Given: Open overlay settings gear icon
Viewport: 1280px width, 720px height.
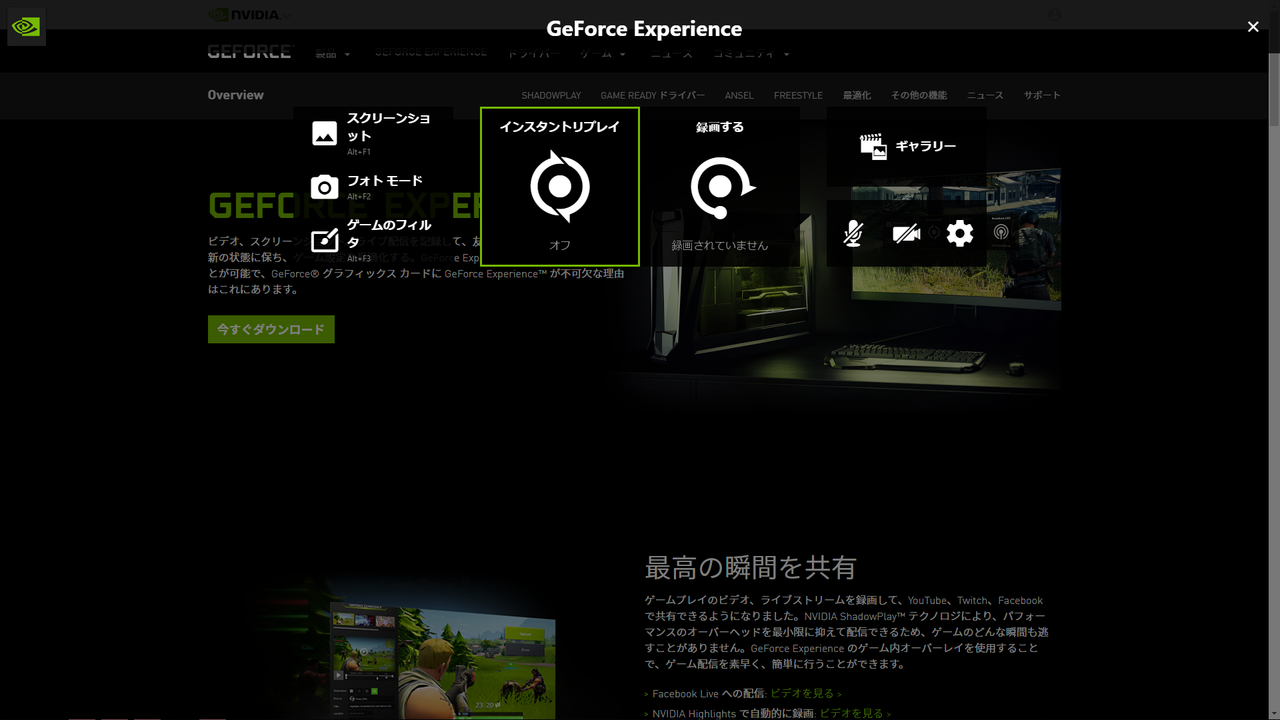Looking at the screenshot, I should [x=960, y=234].
